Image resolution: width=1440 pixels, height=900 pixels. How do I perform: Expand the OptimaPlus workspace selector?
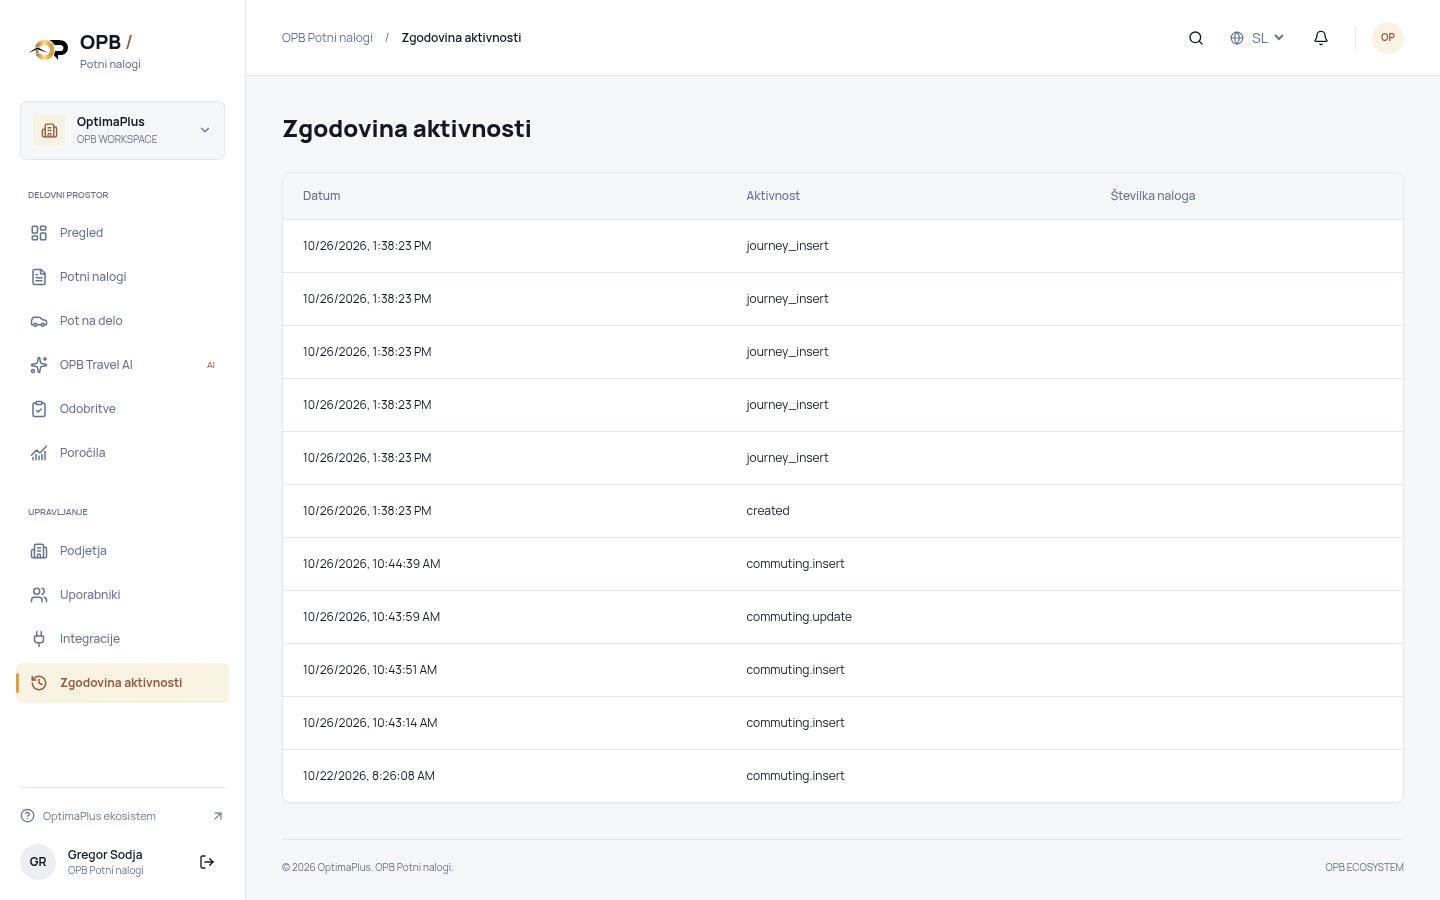point(122,130)
